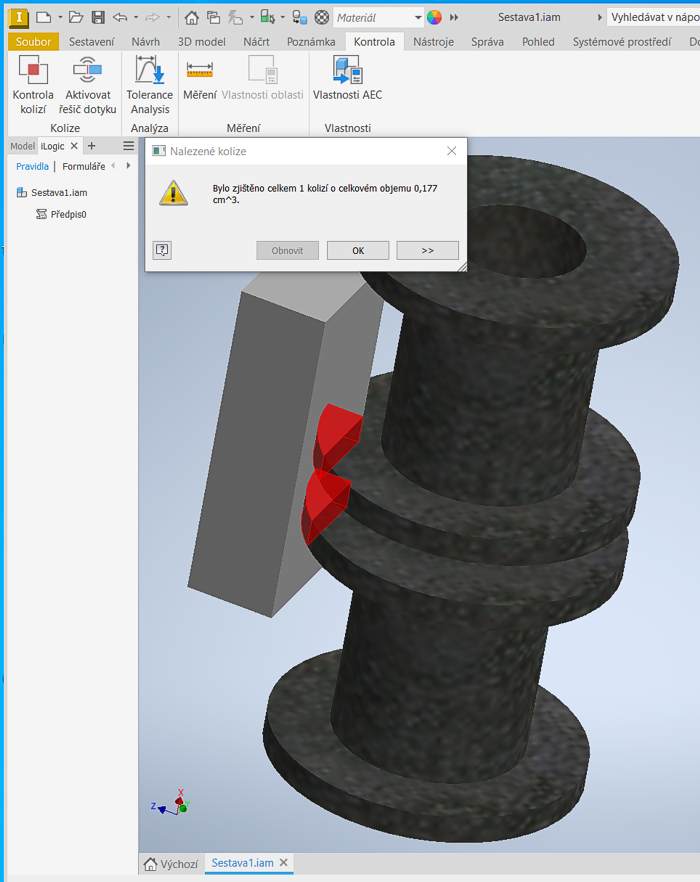700x882 pixels.
Task: Click the Save icon in quick access toolbar
Action: pos(98,17)
